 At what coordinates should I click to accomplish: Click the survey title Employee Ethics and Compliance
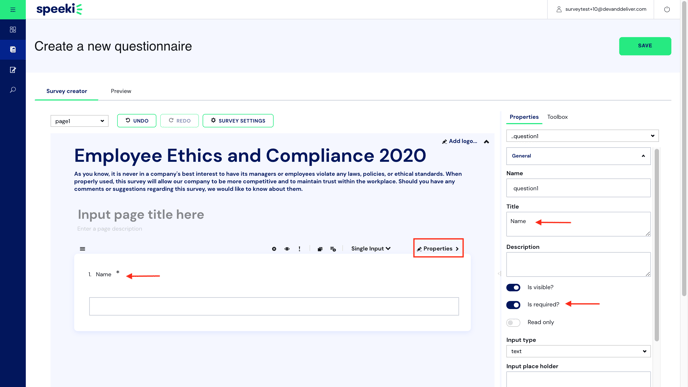point(250,156)
